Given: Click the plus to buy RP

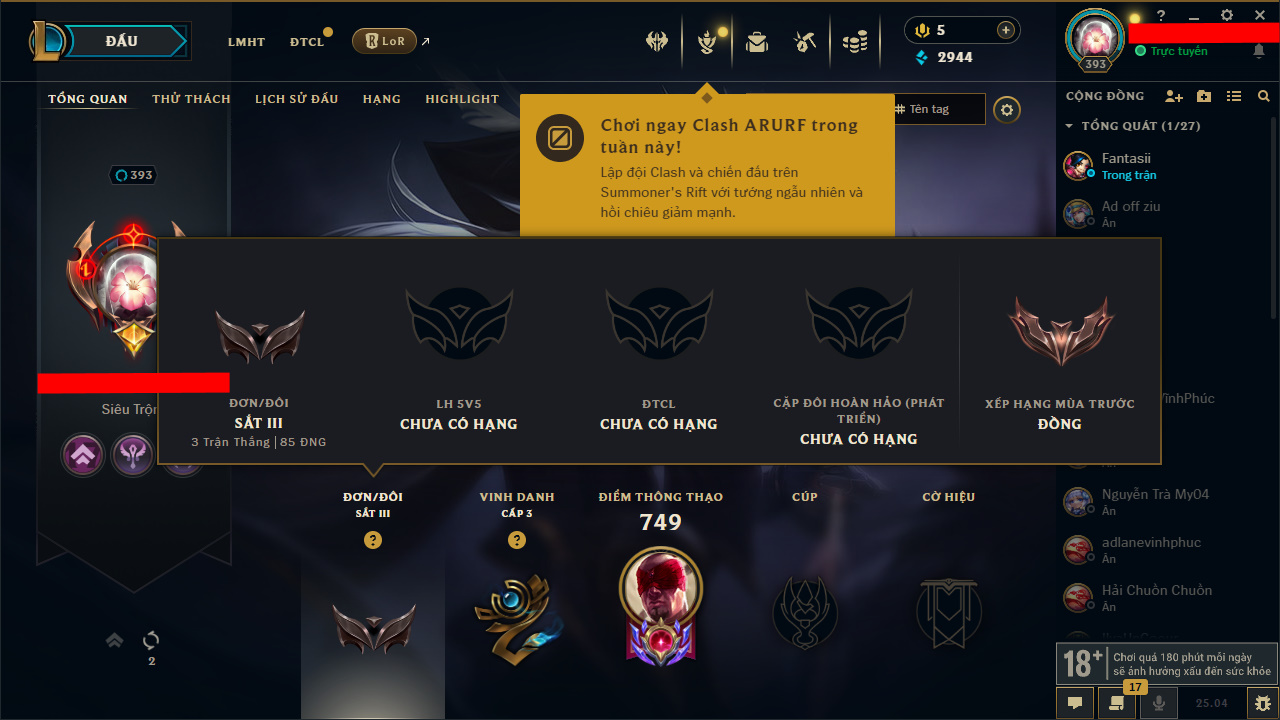Looking at the screenshot, I should (1006, 30).
